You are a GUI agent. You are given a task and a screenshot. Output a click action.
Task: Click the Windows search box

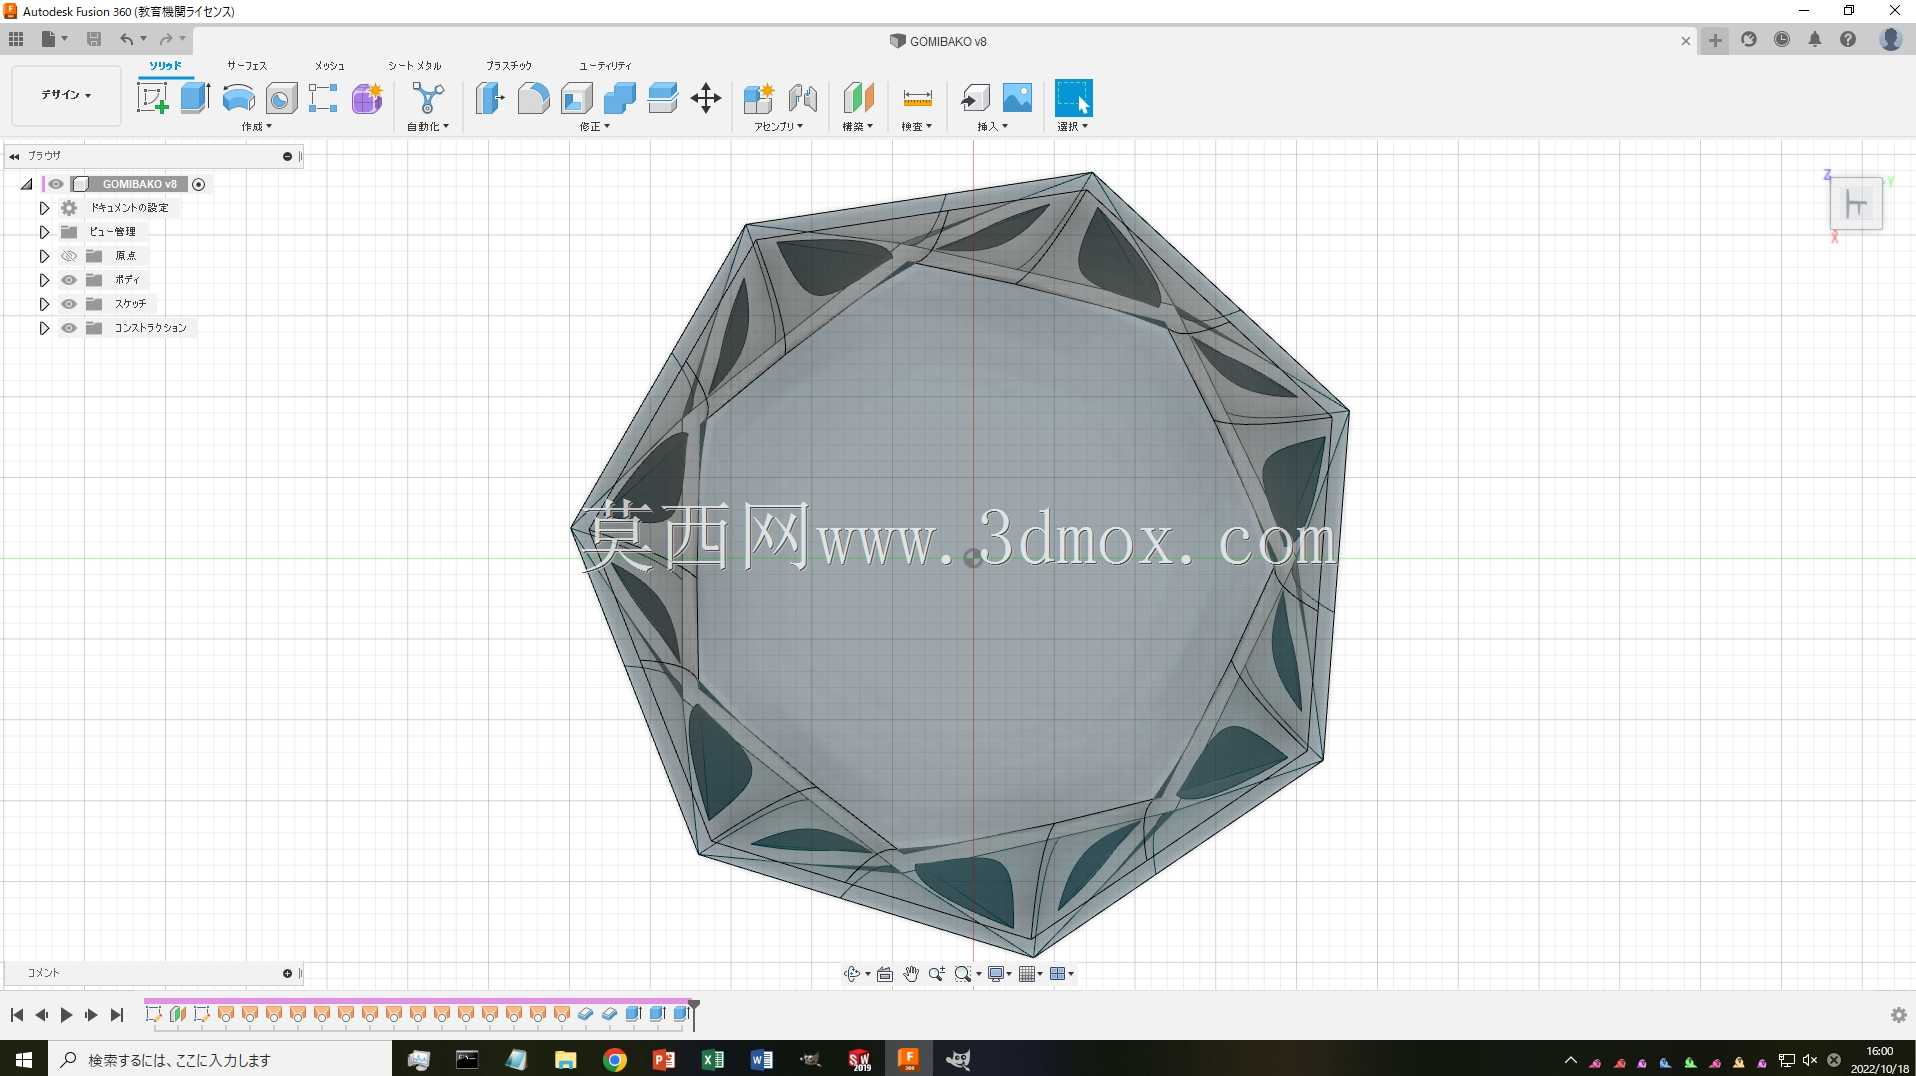[220, 1060]
